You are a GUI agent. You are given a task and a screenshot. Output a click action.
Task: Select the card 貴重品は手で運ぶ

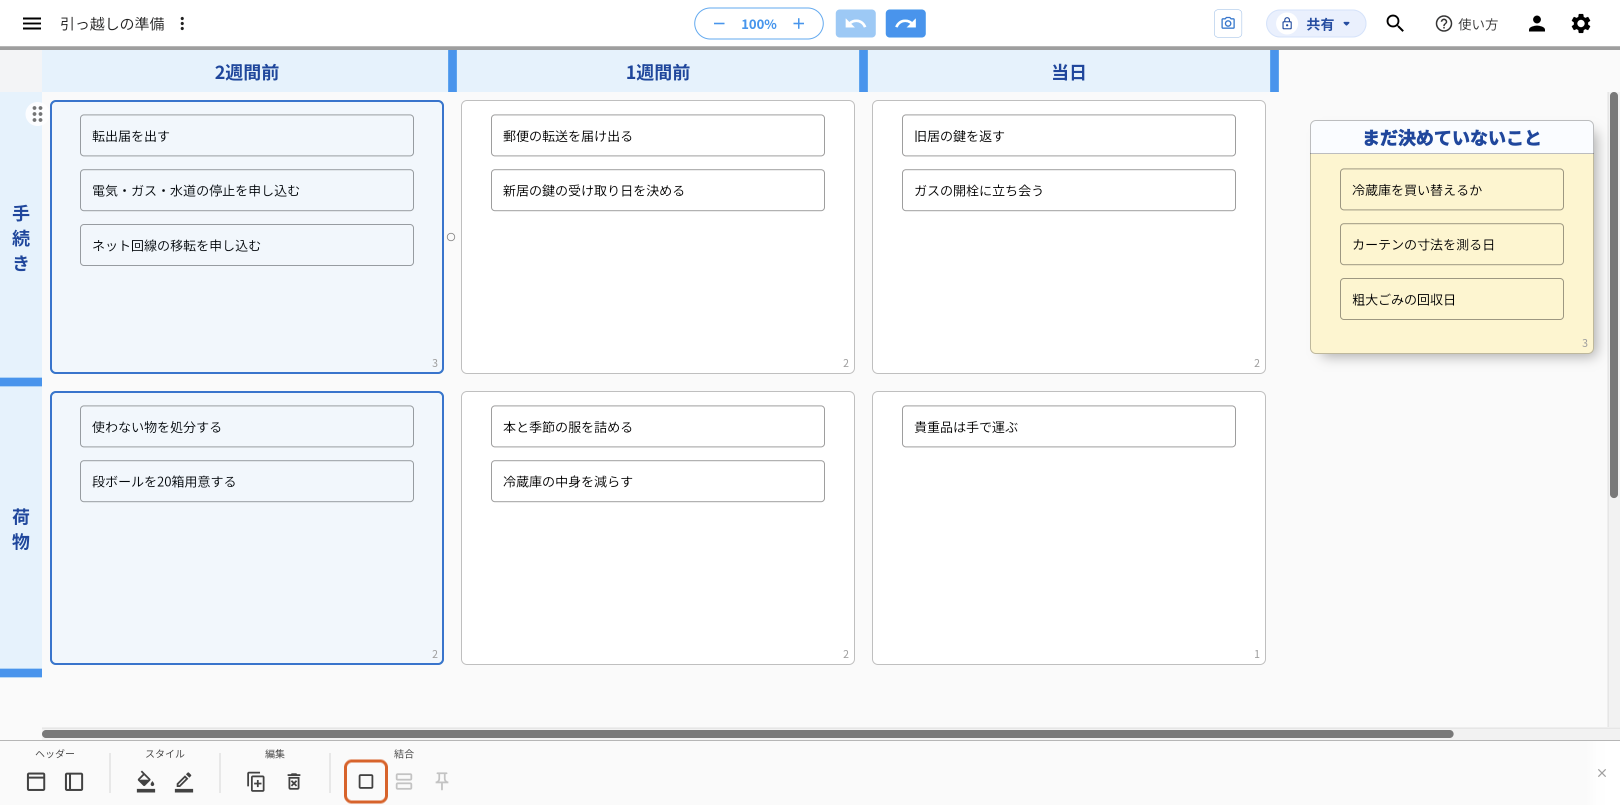tap(1069, 427)
